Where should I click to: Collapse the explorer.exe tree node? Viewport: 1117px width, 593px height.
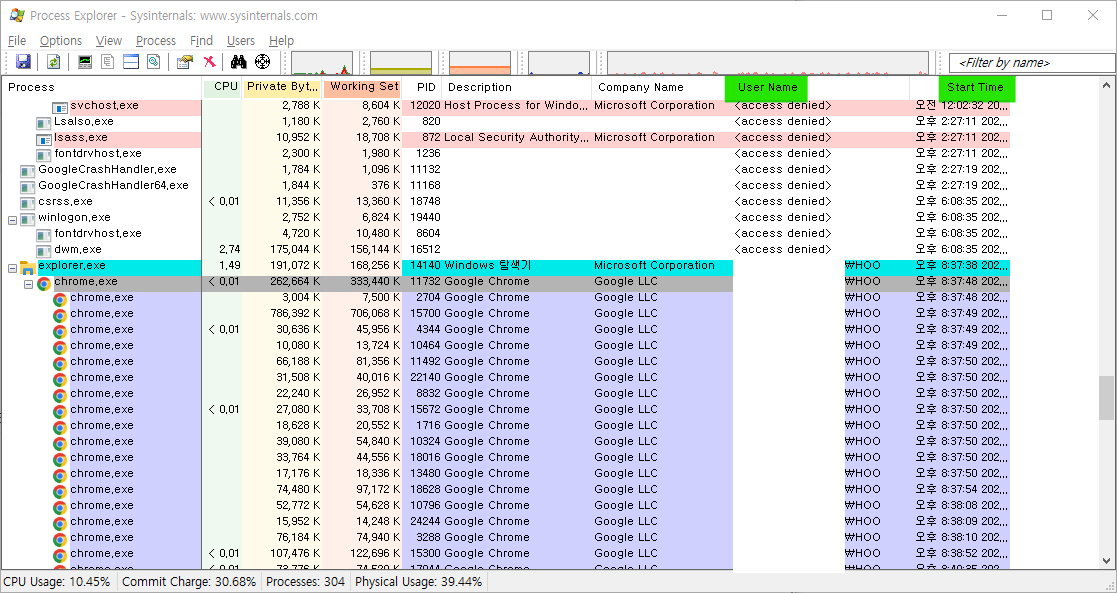pyautogui.click(x=12, y=268)
